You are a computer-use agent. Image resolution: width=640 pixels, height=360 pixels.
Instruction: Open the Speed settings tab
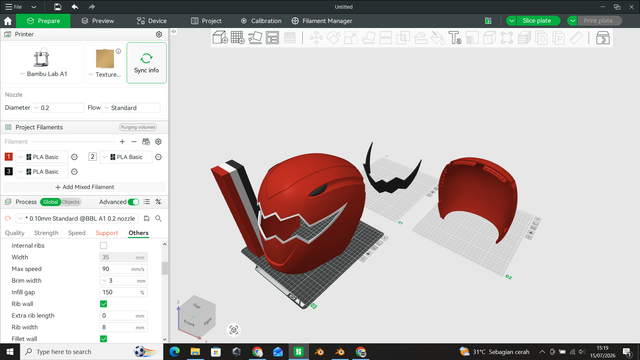click(77, 233)
